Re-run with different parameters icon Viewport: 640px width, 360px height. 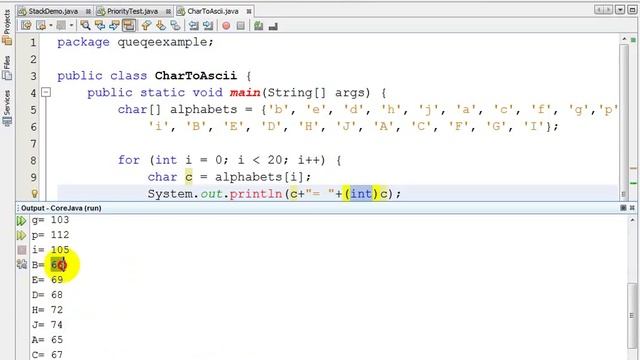pyautogui.click(x=21, y=236)
